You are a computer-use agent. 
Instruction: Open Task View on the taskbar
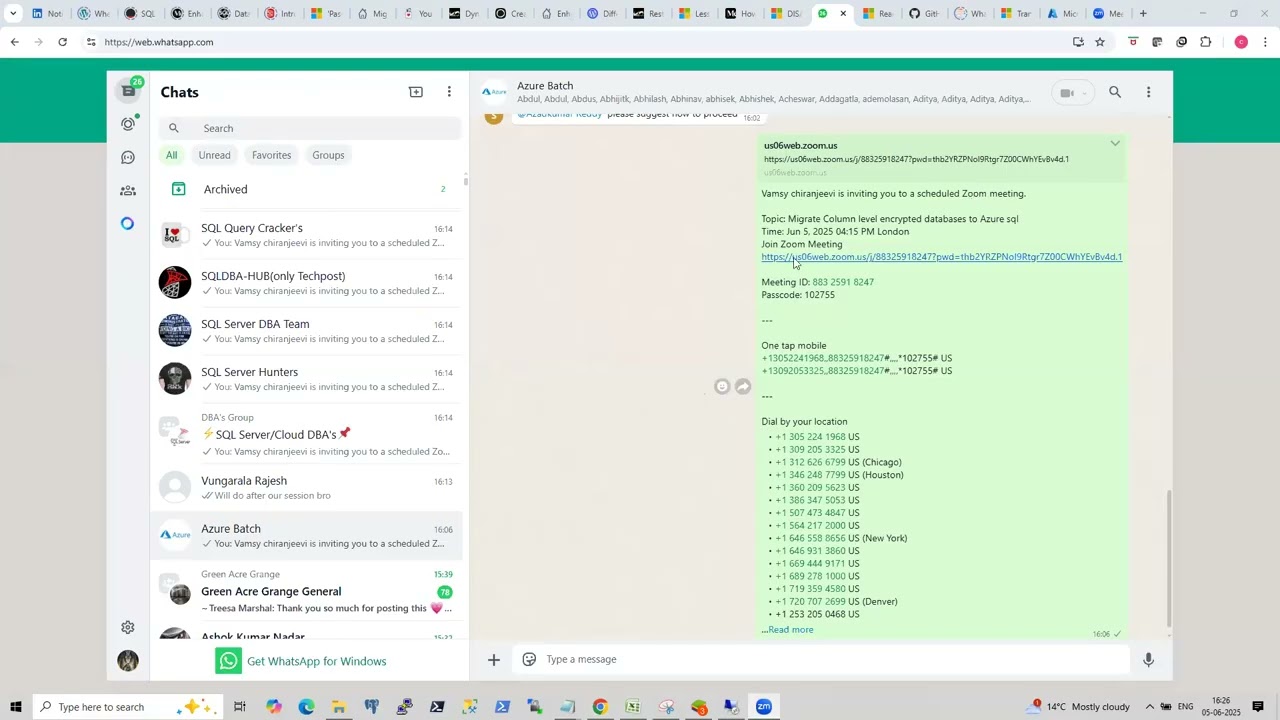[x=240, y=707]
